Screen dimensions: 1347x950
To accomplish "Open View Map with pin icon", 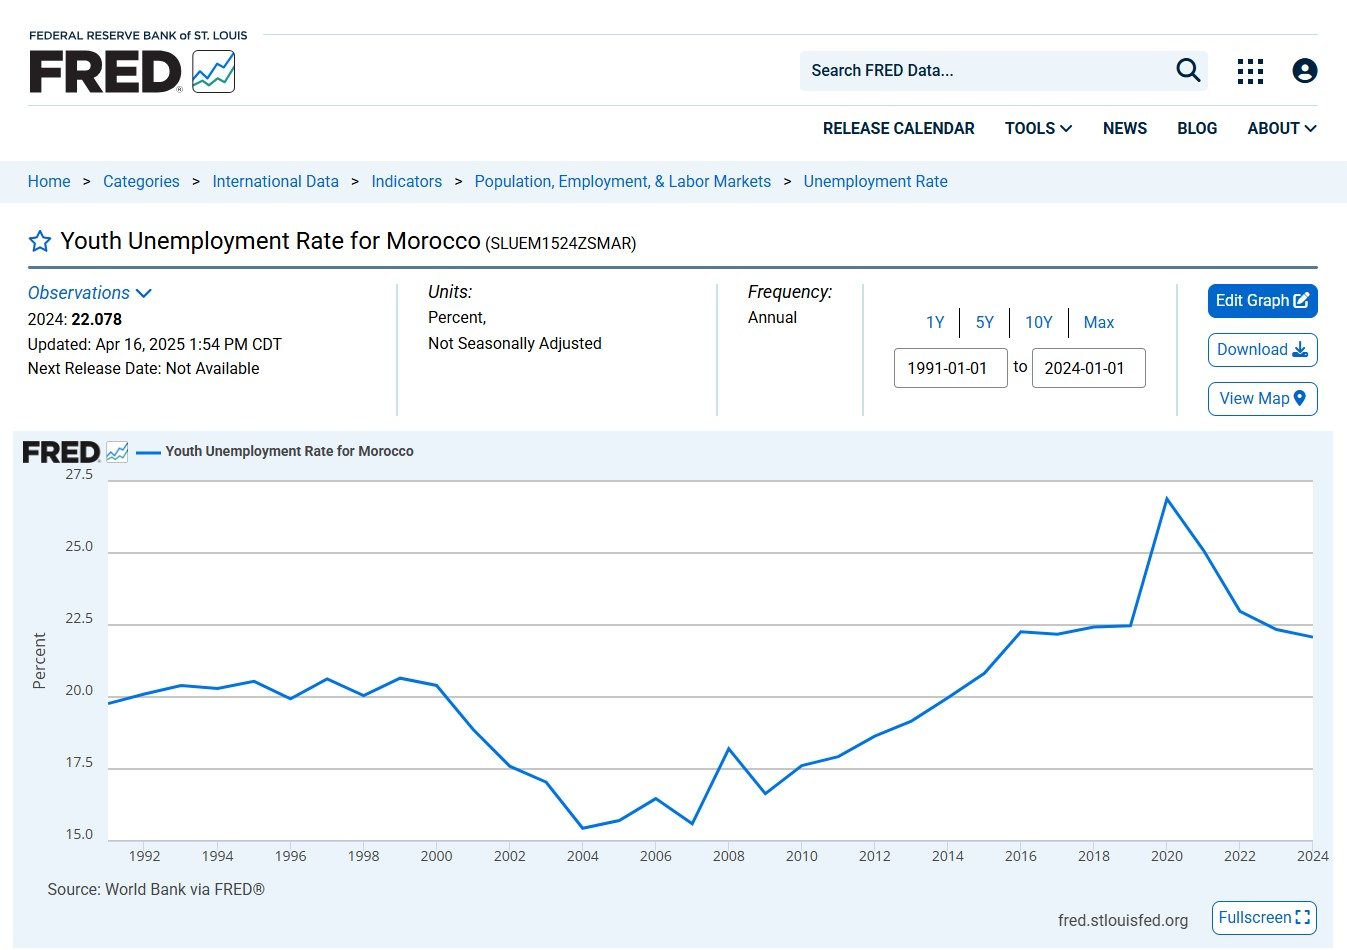I will click(1262, 399).
